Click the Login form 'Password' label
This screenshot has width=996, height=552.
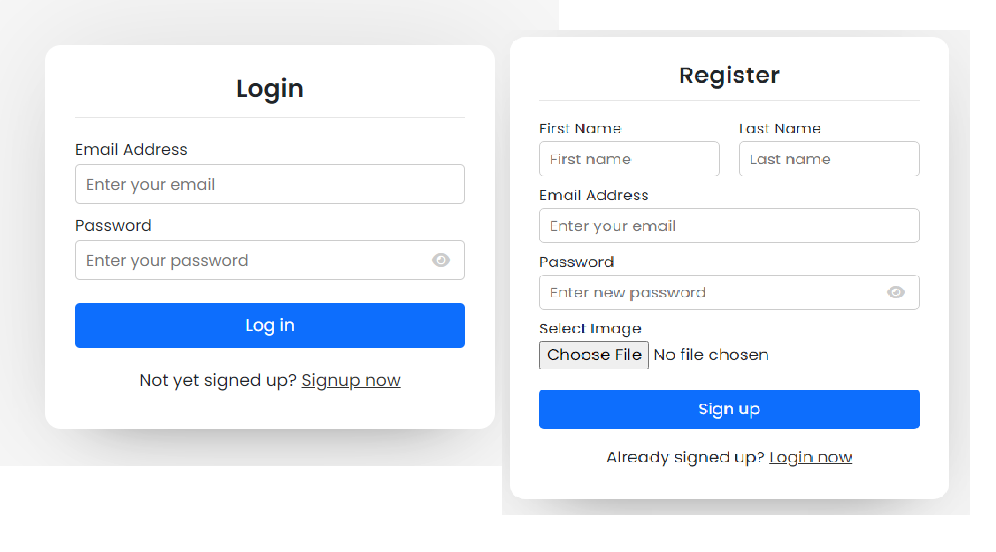(113, 226)
